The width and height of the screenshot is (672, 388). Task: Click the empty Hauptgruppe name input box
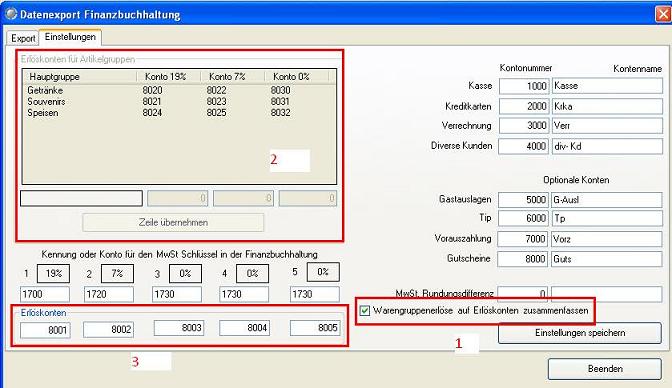pos(81,199)
